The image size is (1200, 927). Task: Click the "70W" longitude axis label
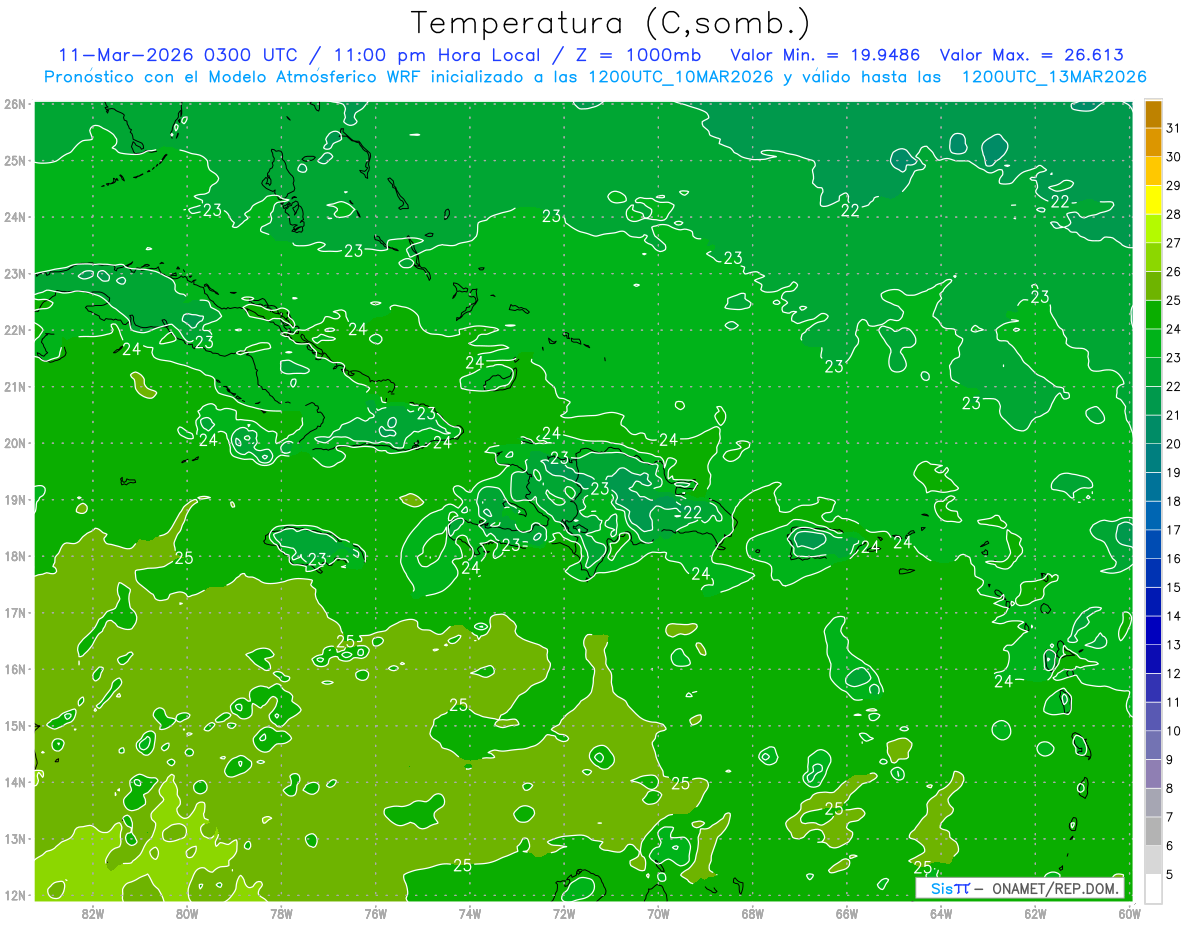point(658,913)
